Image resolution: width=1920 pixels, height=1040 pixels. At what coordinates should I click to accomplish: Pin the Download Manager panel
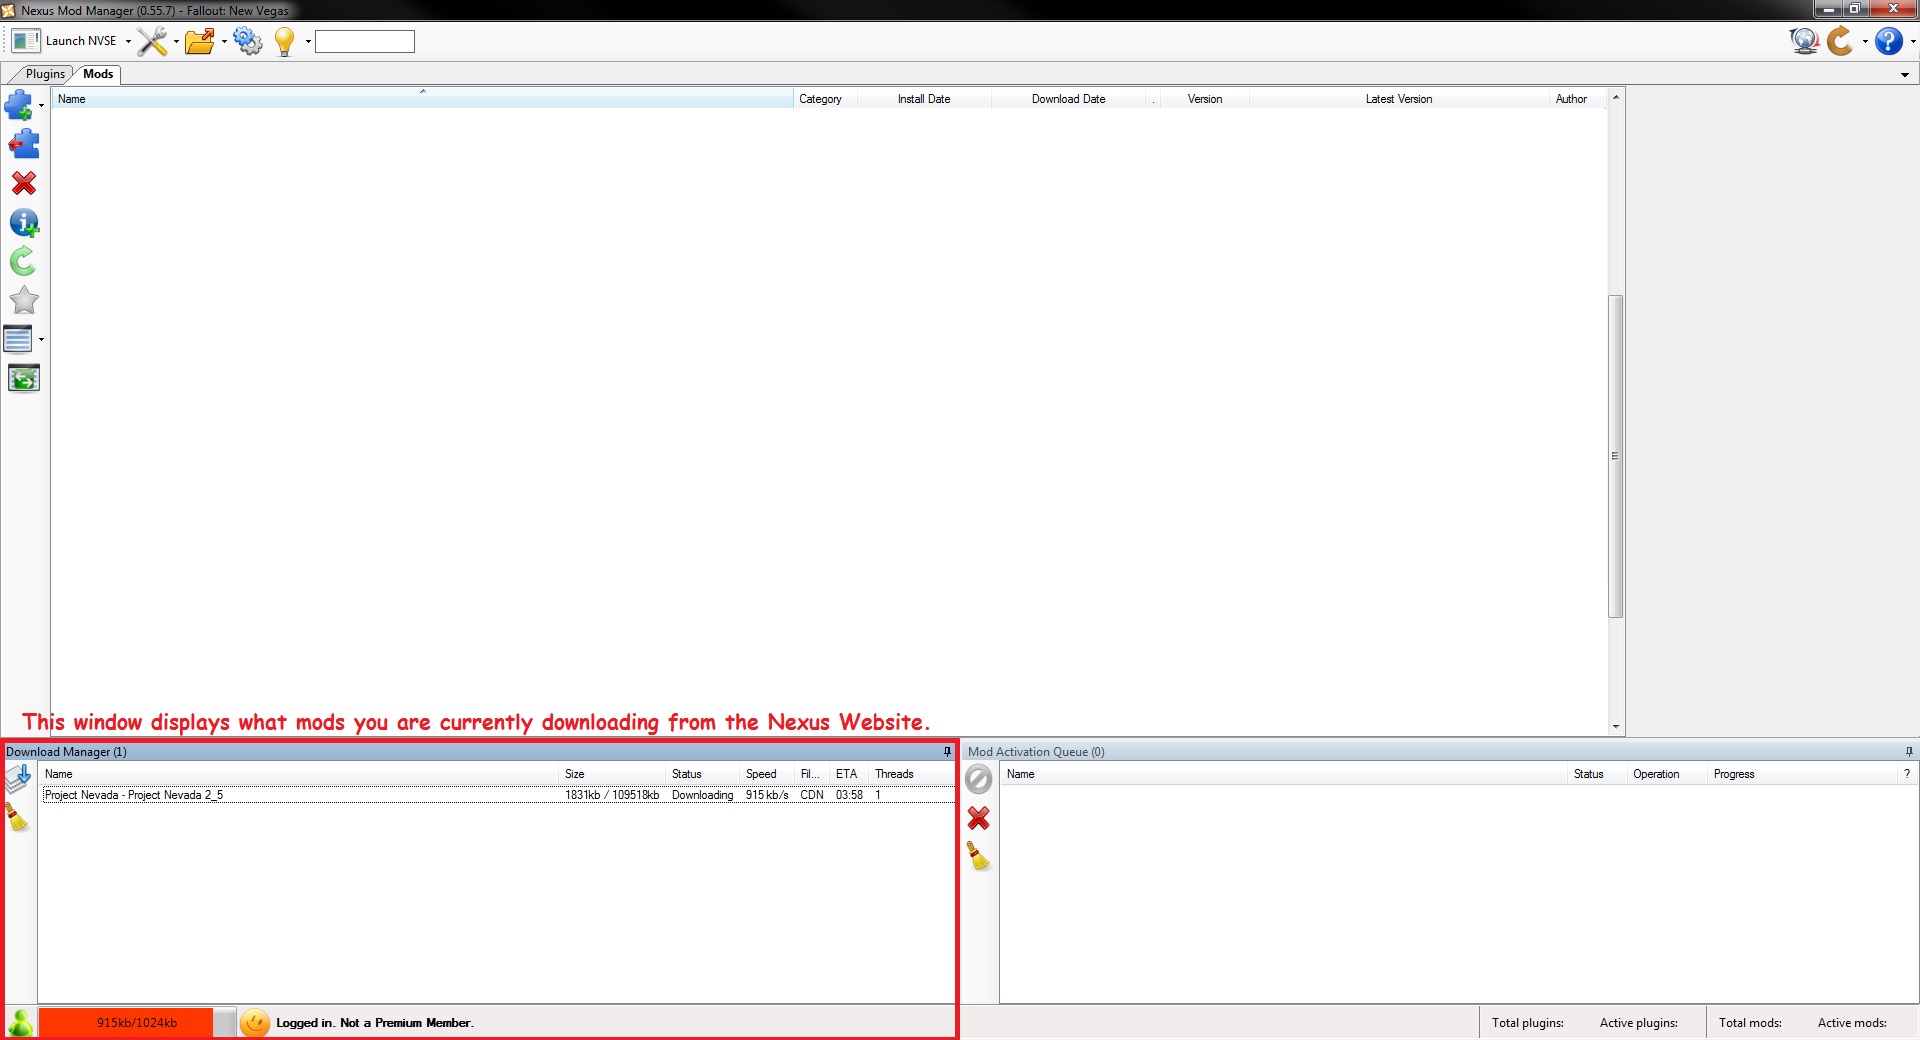point(947,752)
